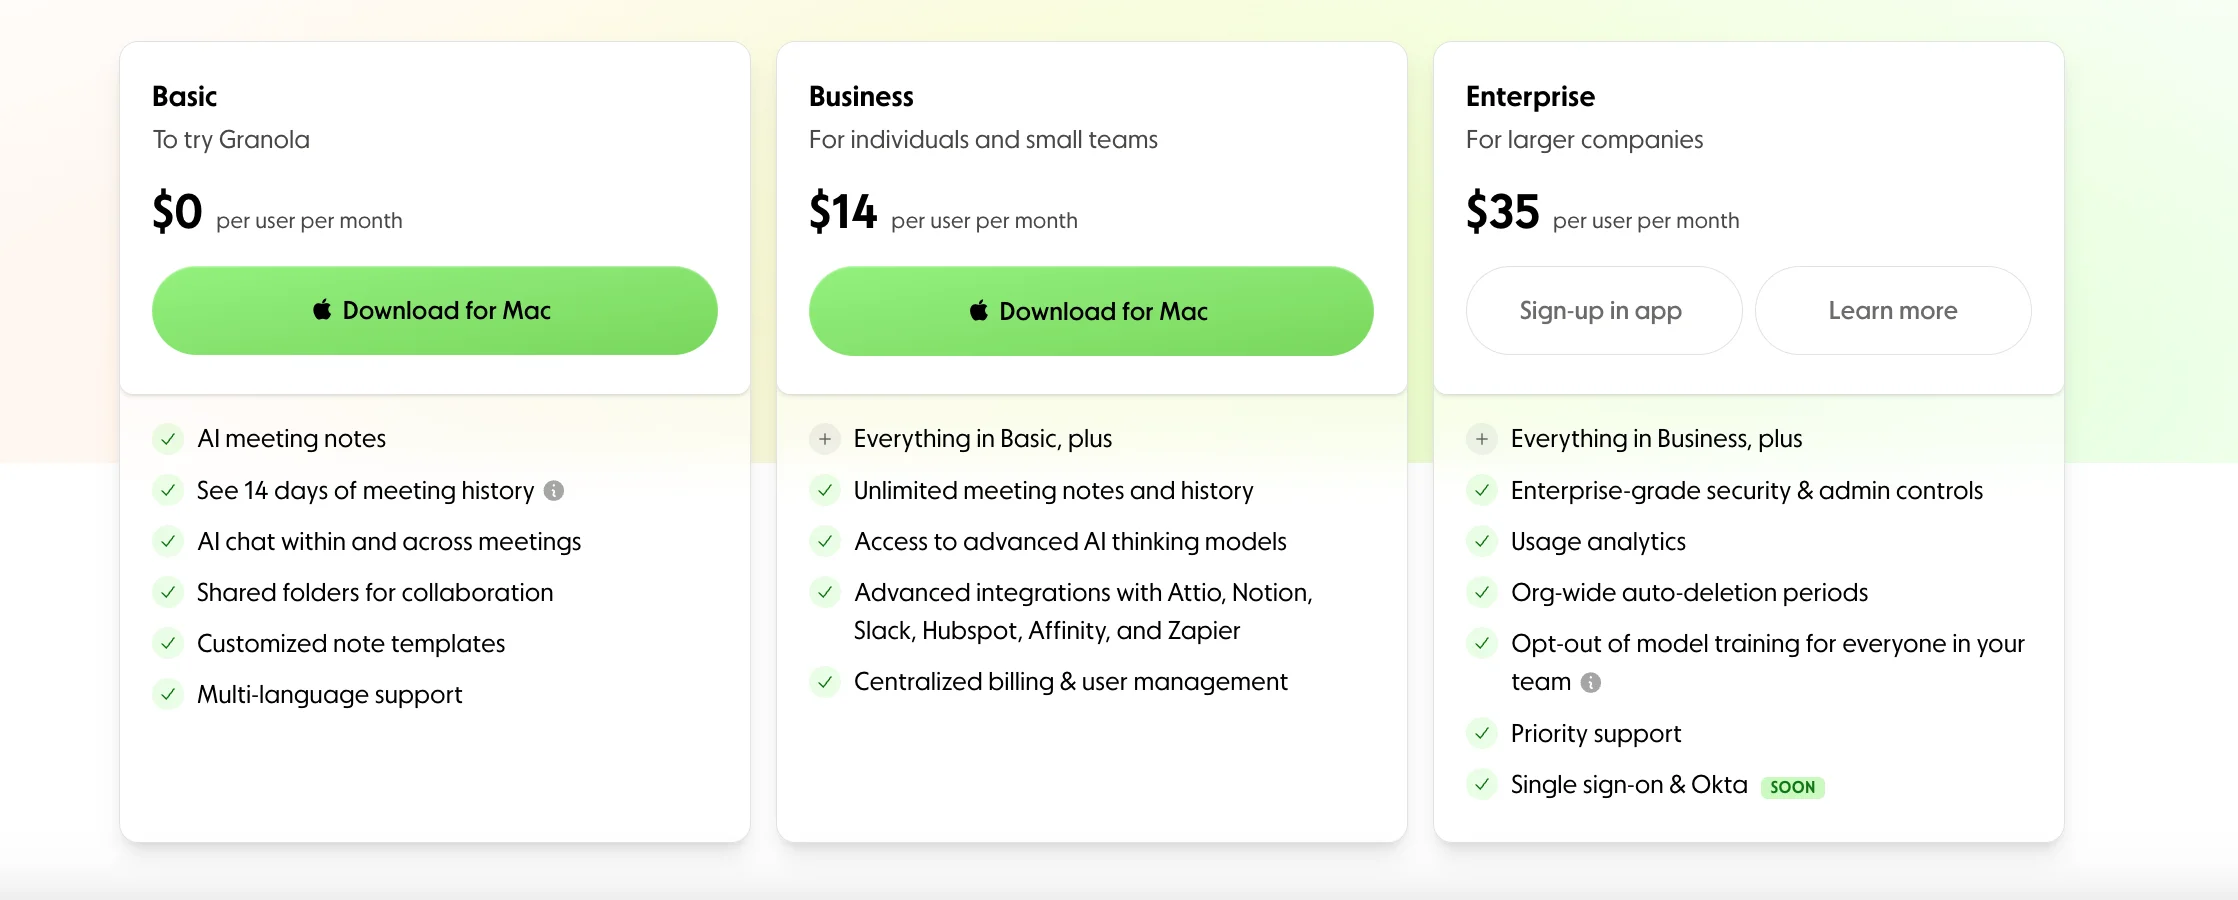Click check icon beside Customized note templates

click(x=168, y=643)
